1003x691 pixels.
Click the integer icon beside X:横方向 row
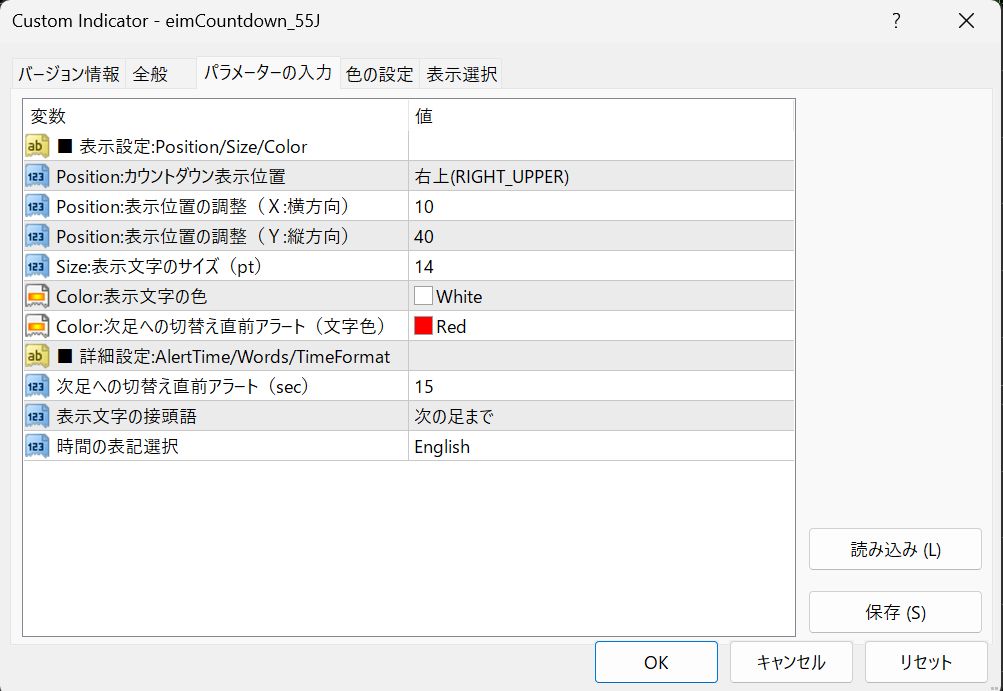click(37, 206)
